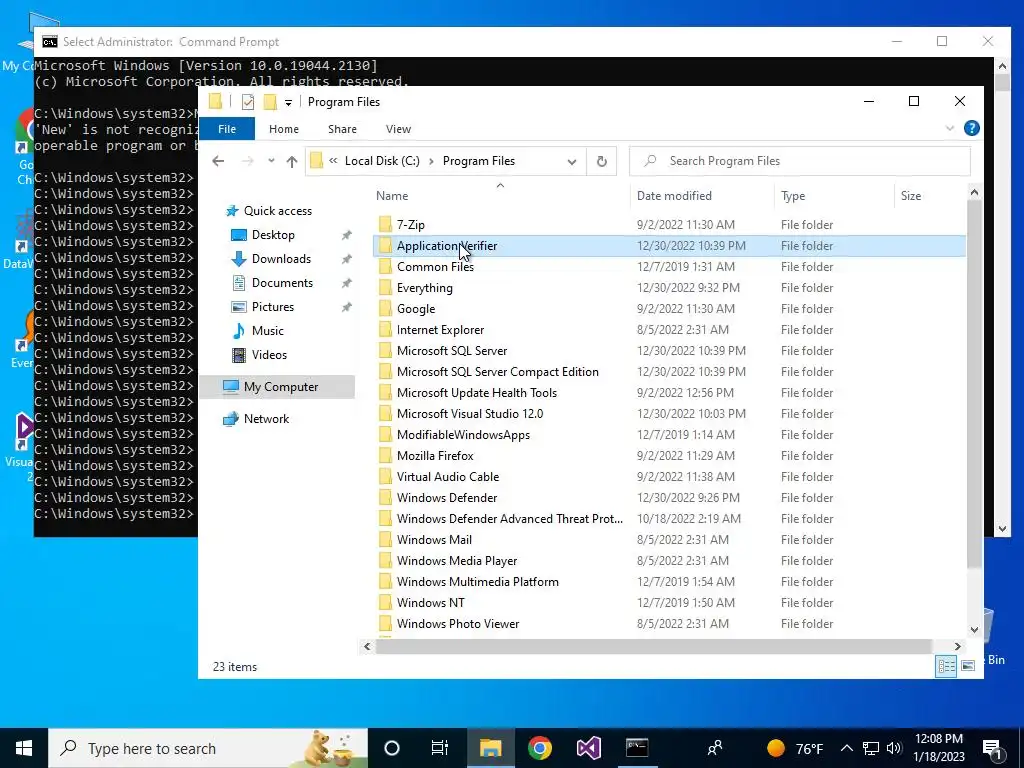The image size is (1024, 768).
Task: Click the address bar double-chevron breadcrumb
Action: [333, 161]
